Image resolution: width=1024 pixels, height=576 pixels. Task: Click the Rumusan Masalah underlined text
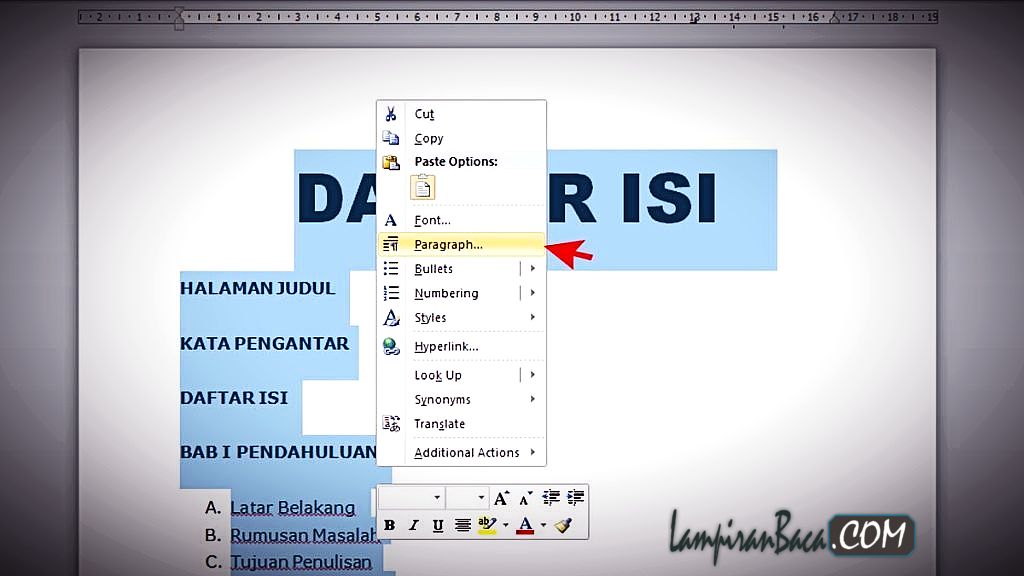[304, 536]
